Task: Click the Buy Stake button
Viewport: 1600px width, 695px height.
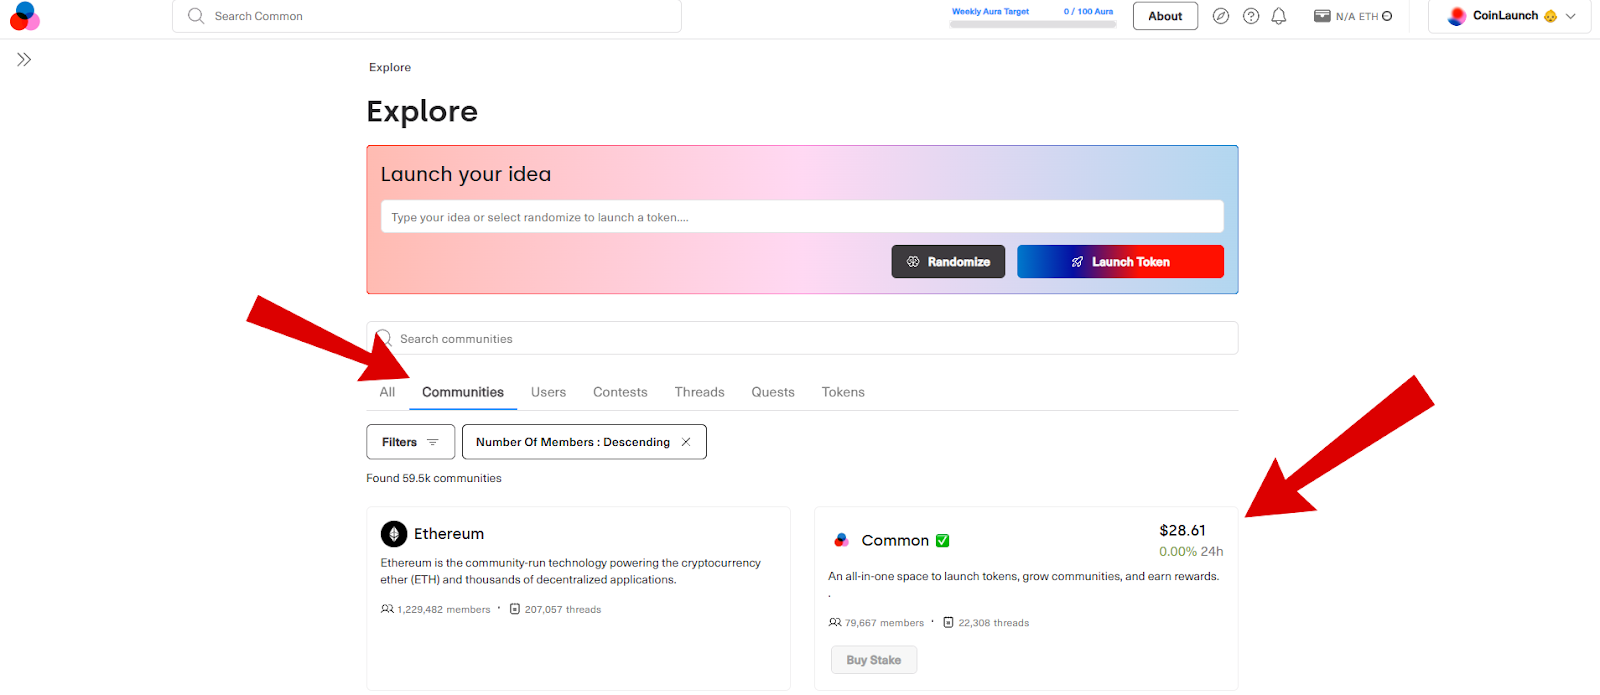Action: [x=874, y=660]
